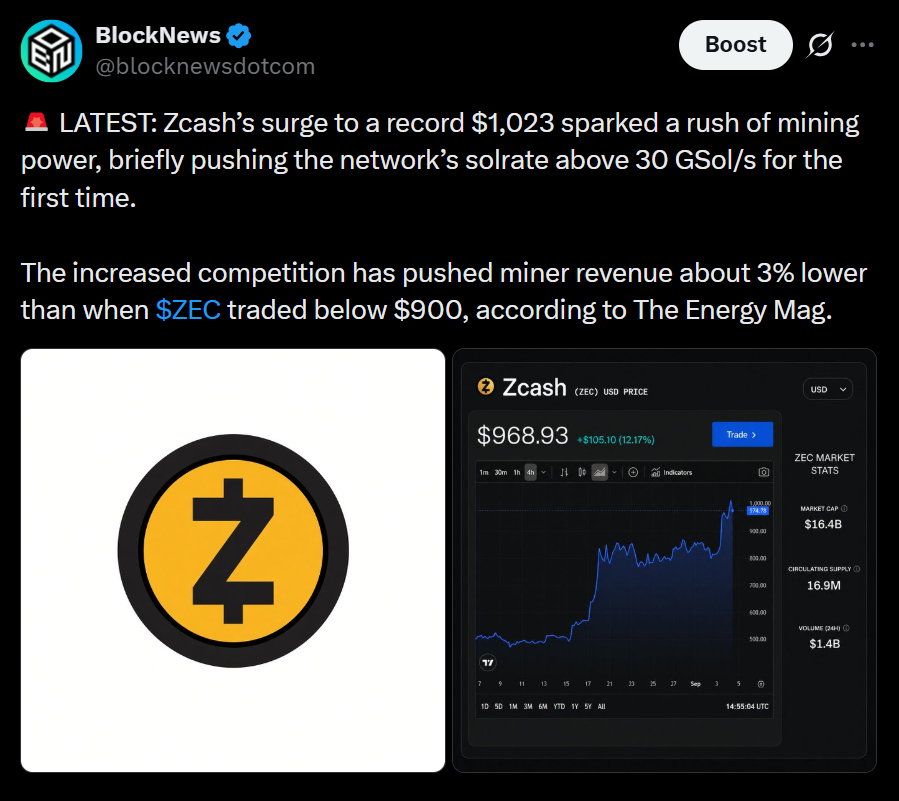Select the YTD date range tab
Viewport: 899px width, 801px height.
tap(559, 706)
